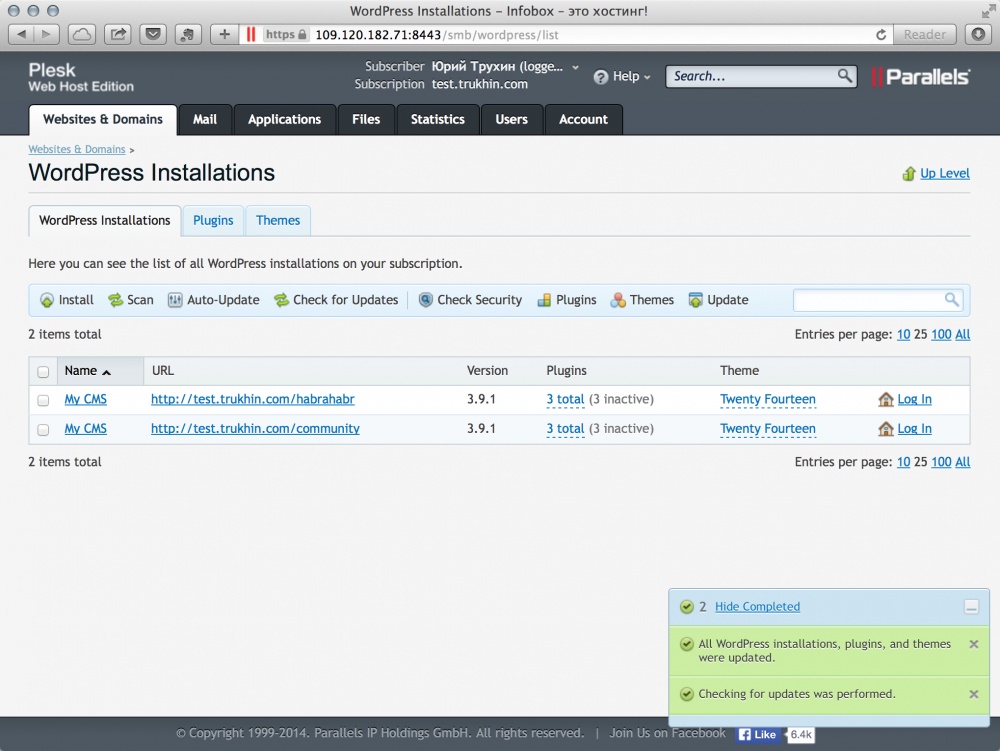Open Safari downloads icon
Screen dimensions: 1000x751
978,34
